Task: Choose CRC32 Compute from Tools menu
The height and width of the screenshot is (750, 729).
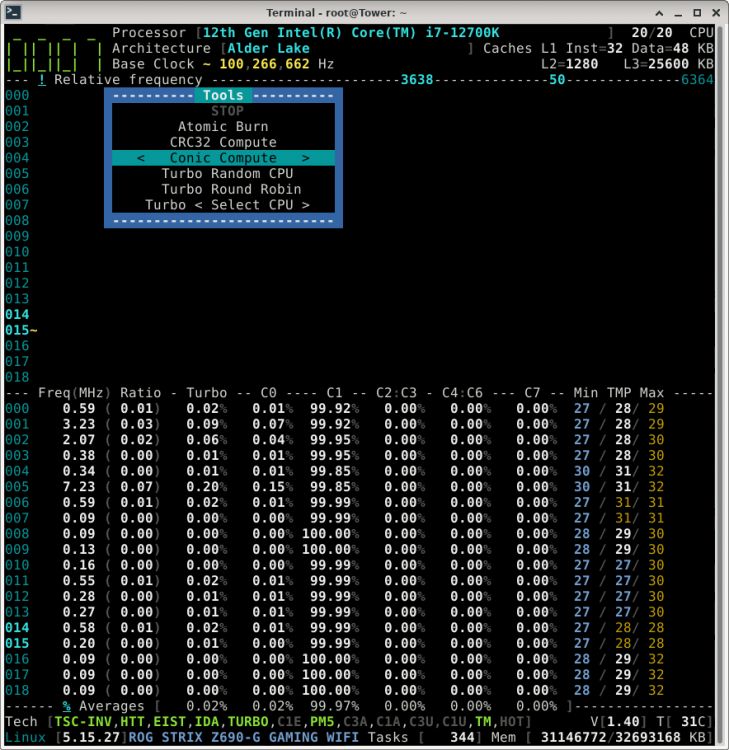Action: [223, 143]
